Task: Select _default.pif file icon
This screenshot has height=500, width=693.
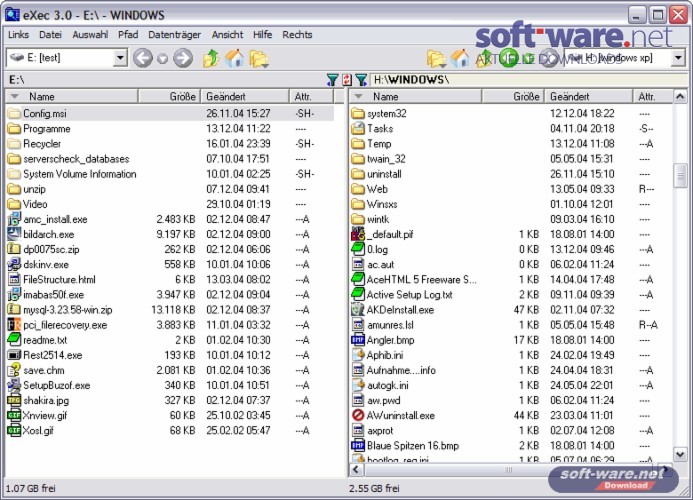Action: 358,234
